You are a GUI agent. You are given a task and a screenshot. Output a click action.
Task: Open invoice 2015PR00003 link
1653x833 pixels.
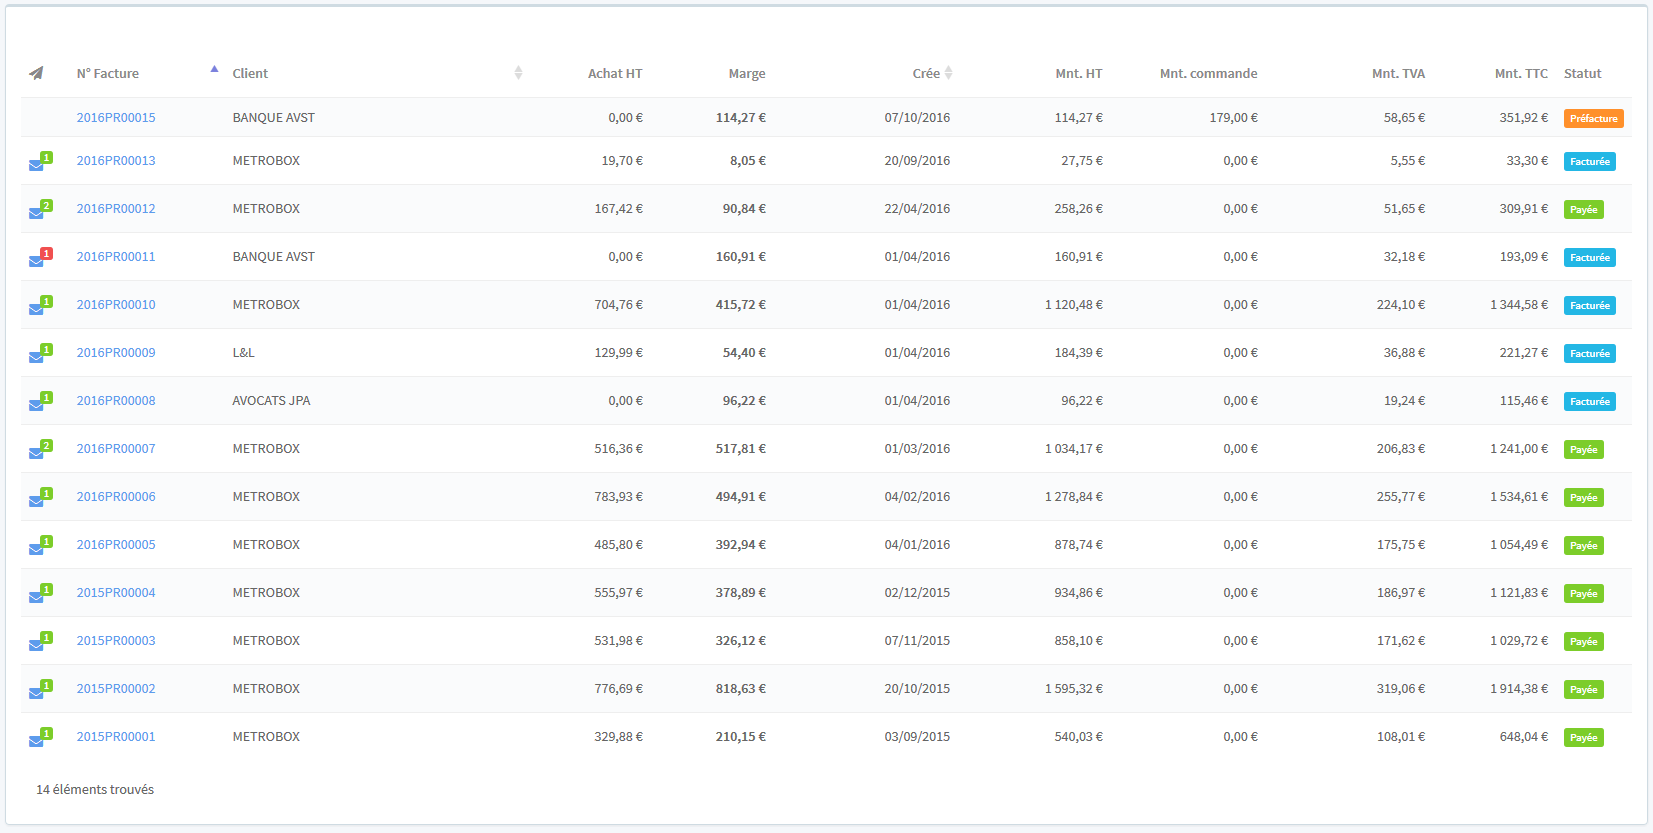(116, 640)
